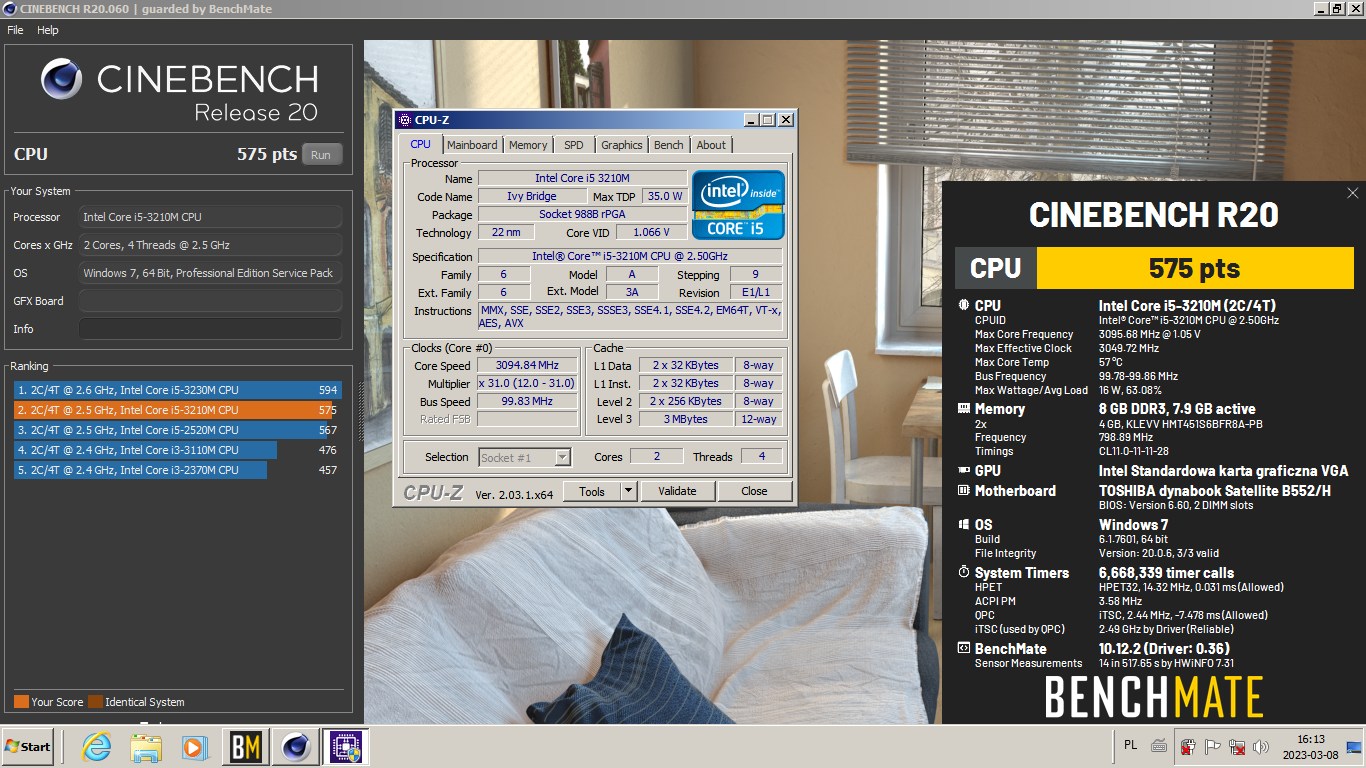Open the volume speaker tray icon
The image size is (1366, 768).
[1261, 746]
